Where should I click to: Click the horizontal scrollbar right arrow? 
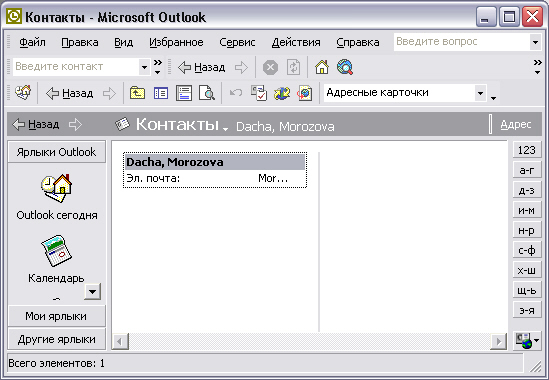pyautogui.click(x=499, y=341)
